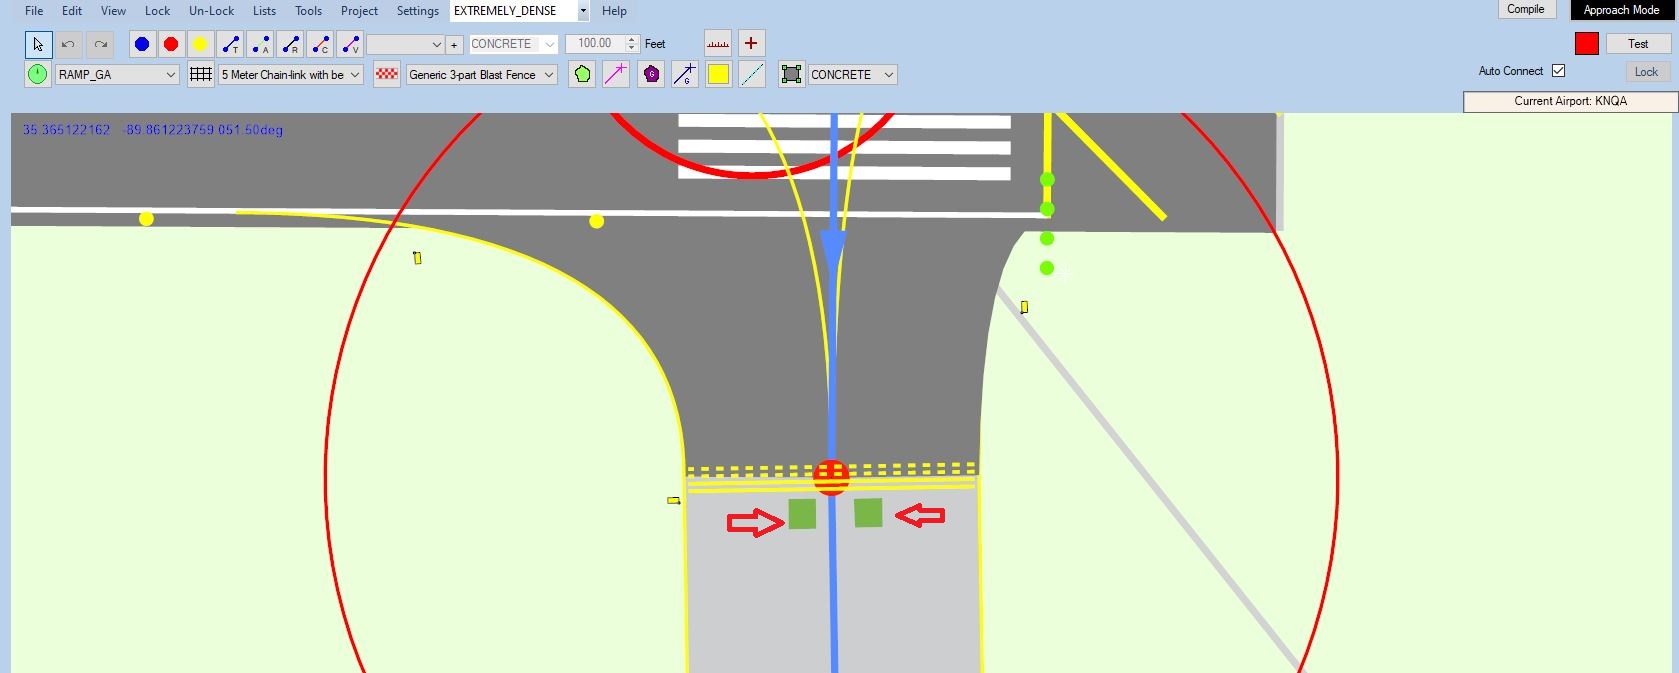Select the red hold-short node on the taxiway
1679x673 pixels.
[831, 477]
